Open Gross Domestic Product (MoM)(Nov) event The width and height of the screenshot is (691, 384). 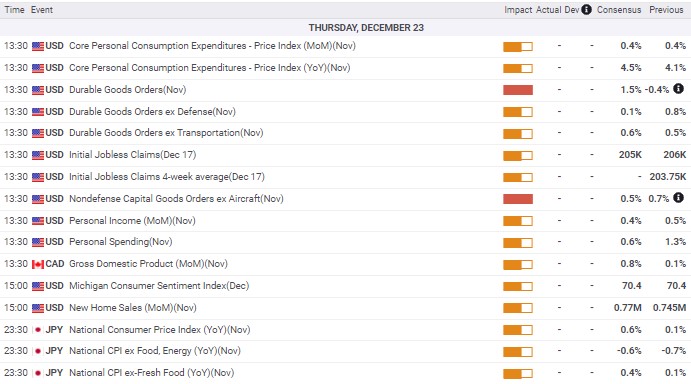point(149,264)
